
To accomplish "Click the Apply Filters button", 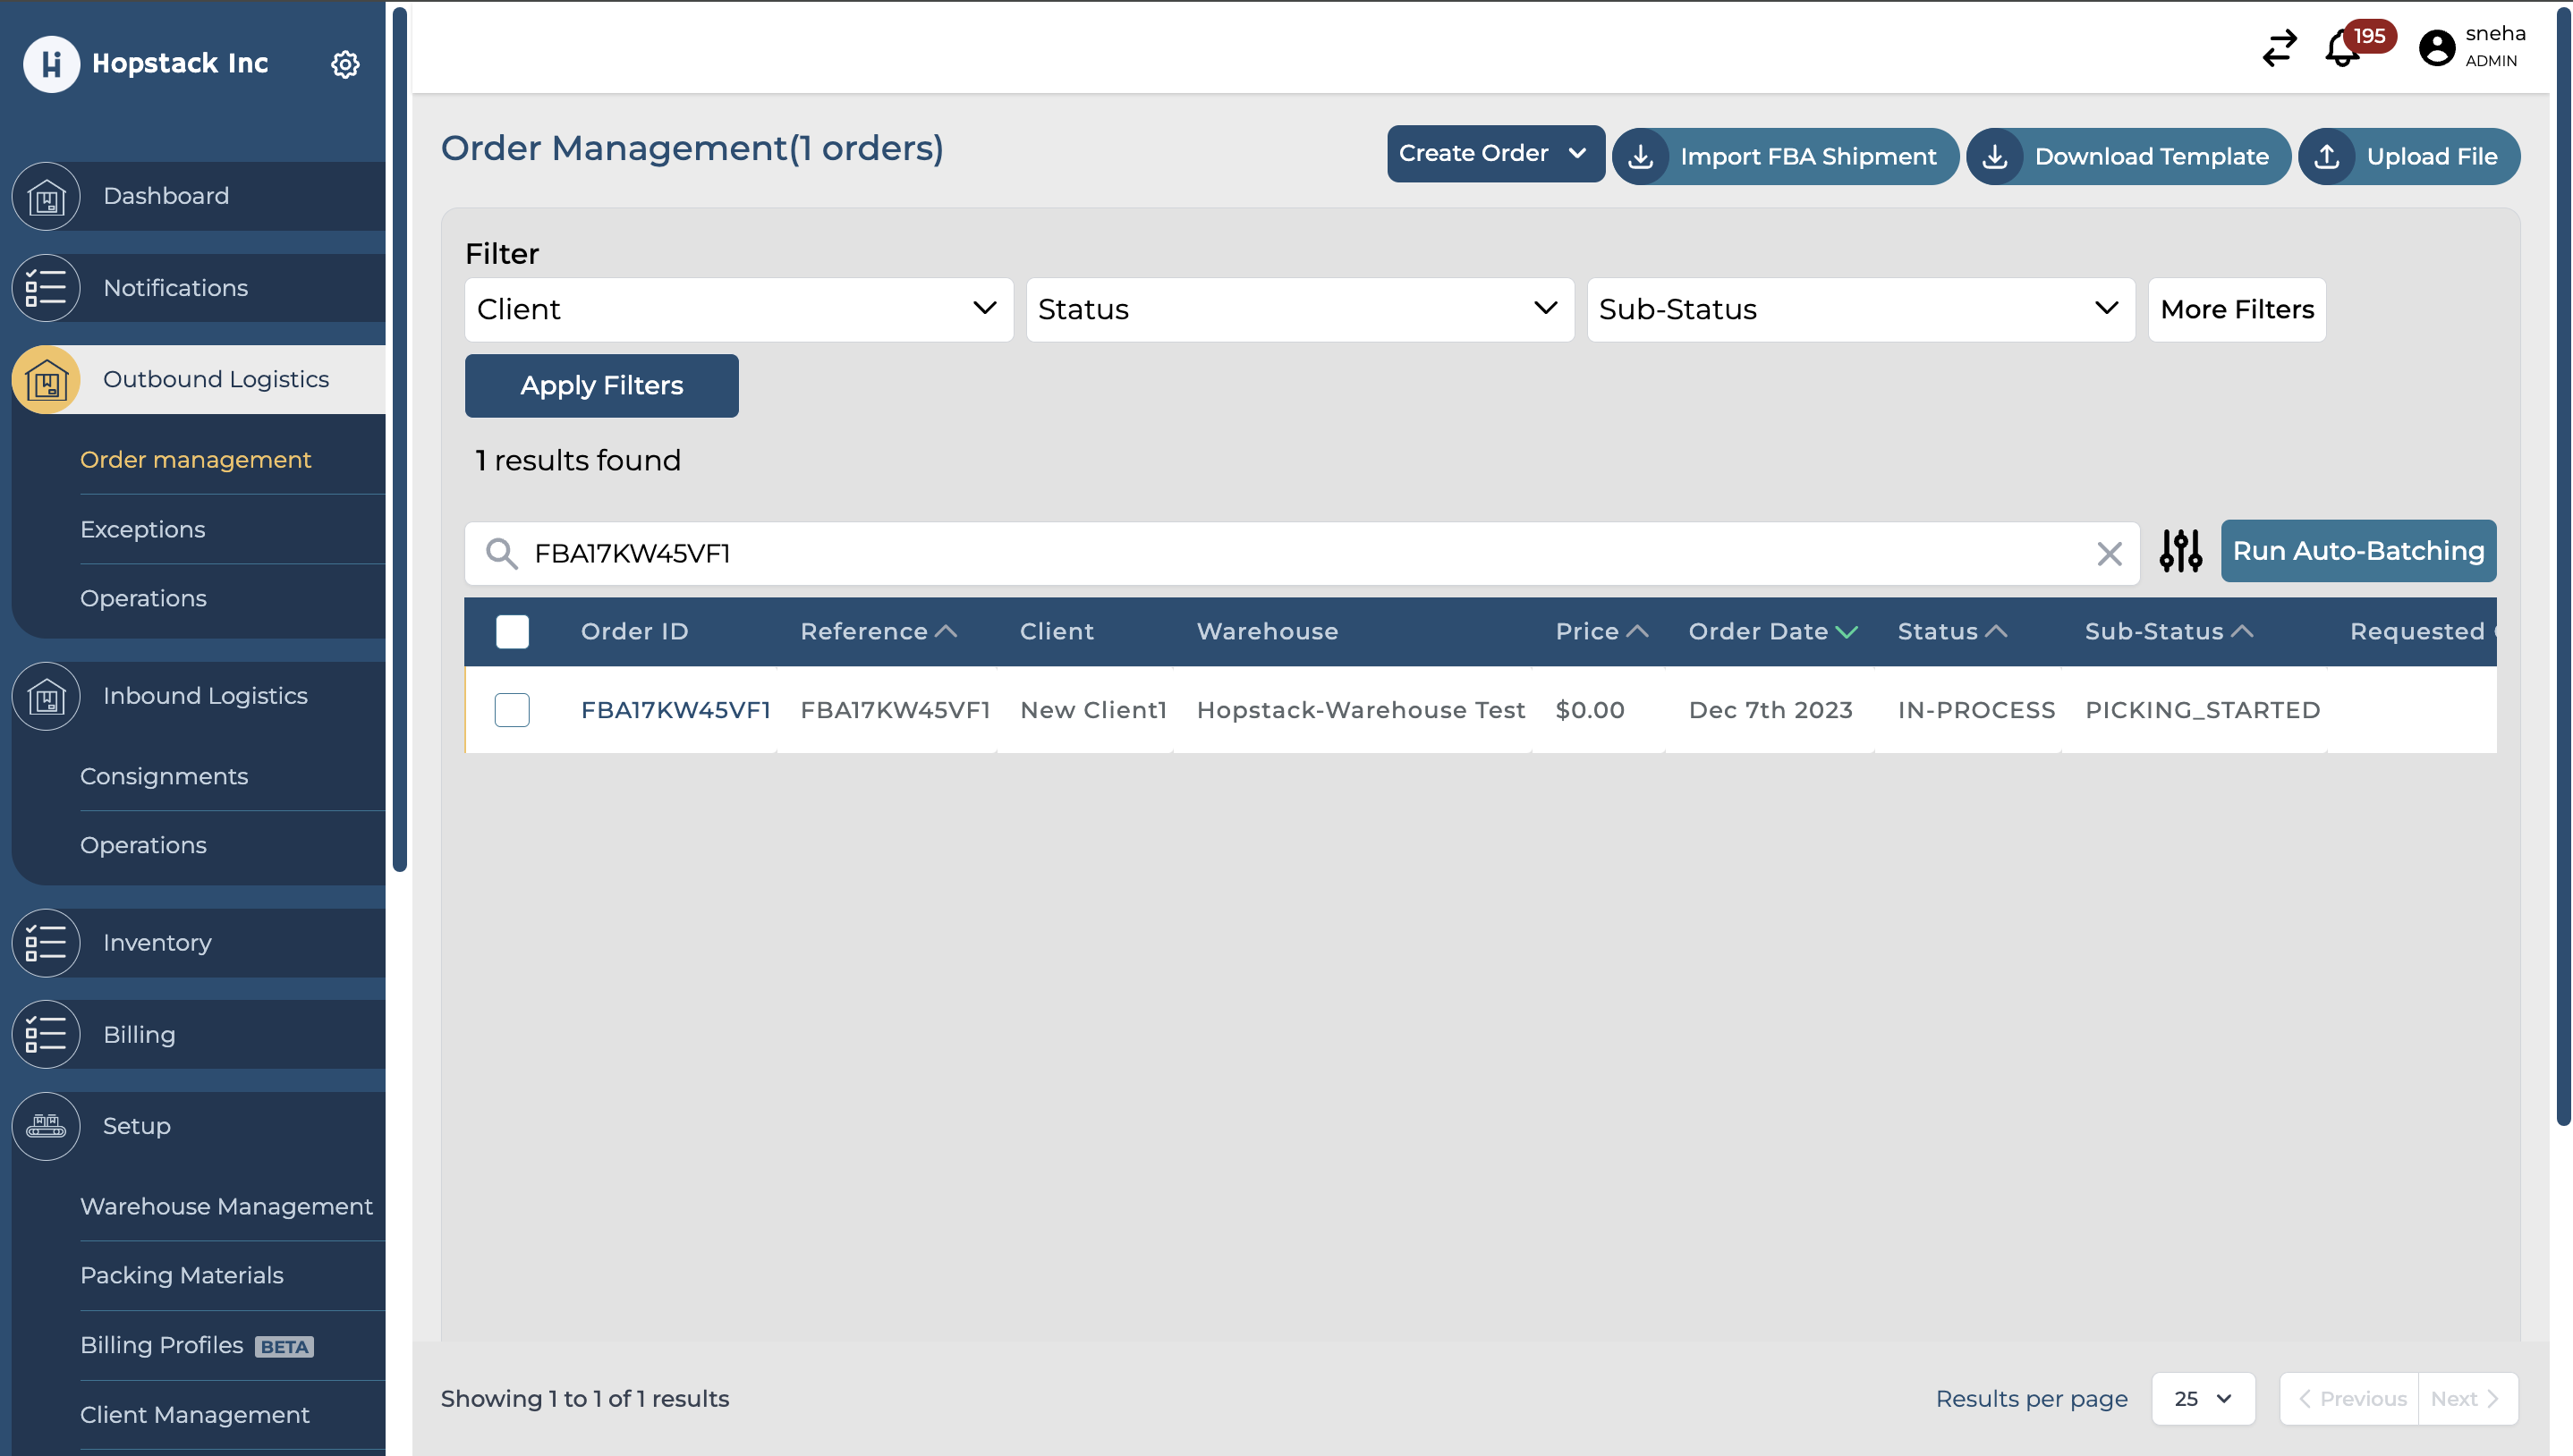I will [601, 385].
